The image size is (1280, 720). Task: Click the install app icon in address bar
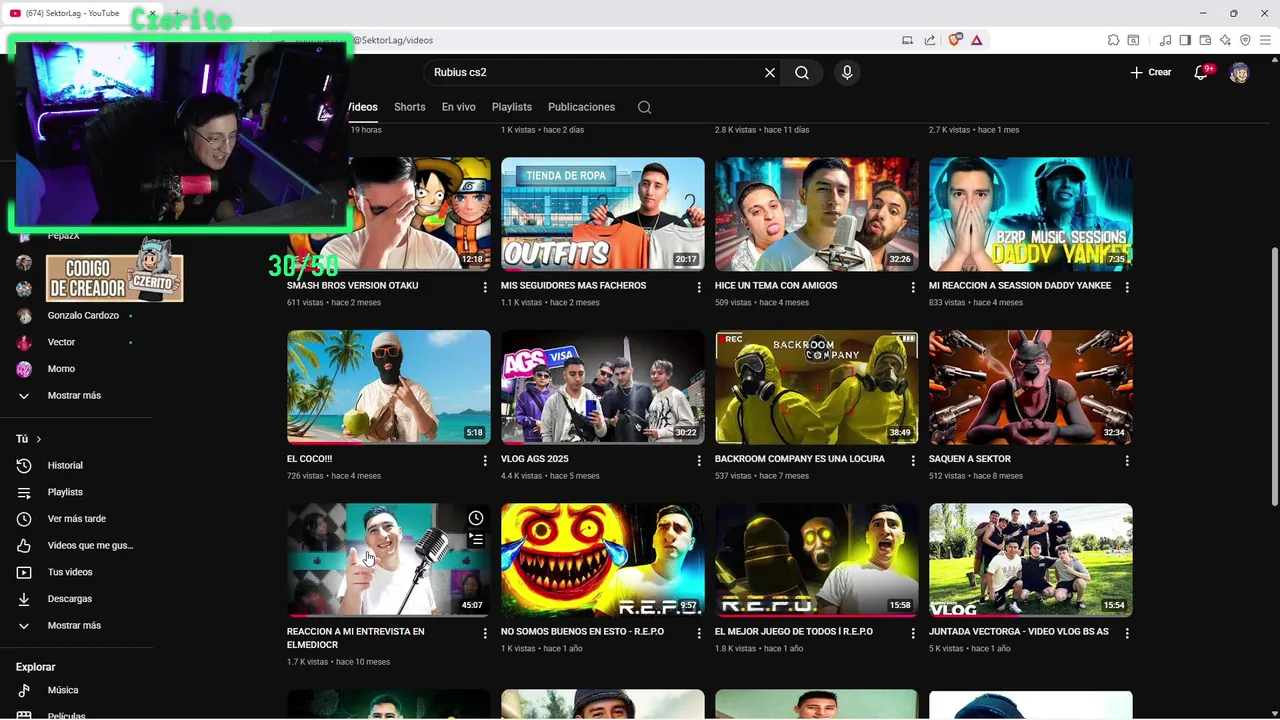click(908, 40)
